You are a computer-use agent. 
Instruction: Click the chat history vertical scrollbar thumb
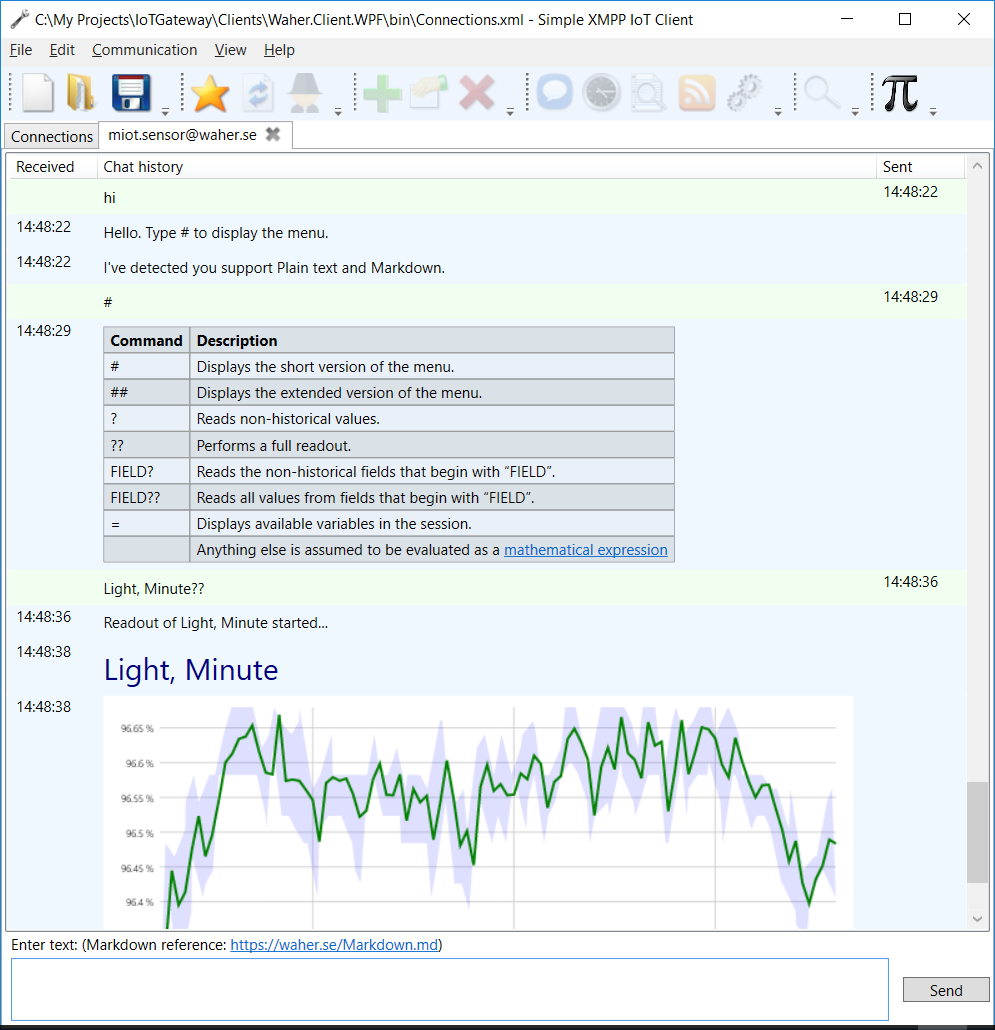click(x=977, y=832)
